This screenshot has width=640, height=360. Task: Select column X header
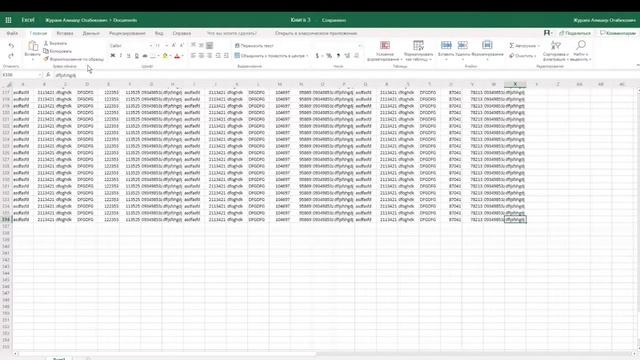pos(515,84)
